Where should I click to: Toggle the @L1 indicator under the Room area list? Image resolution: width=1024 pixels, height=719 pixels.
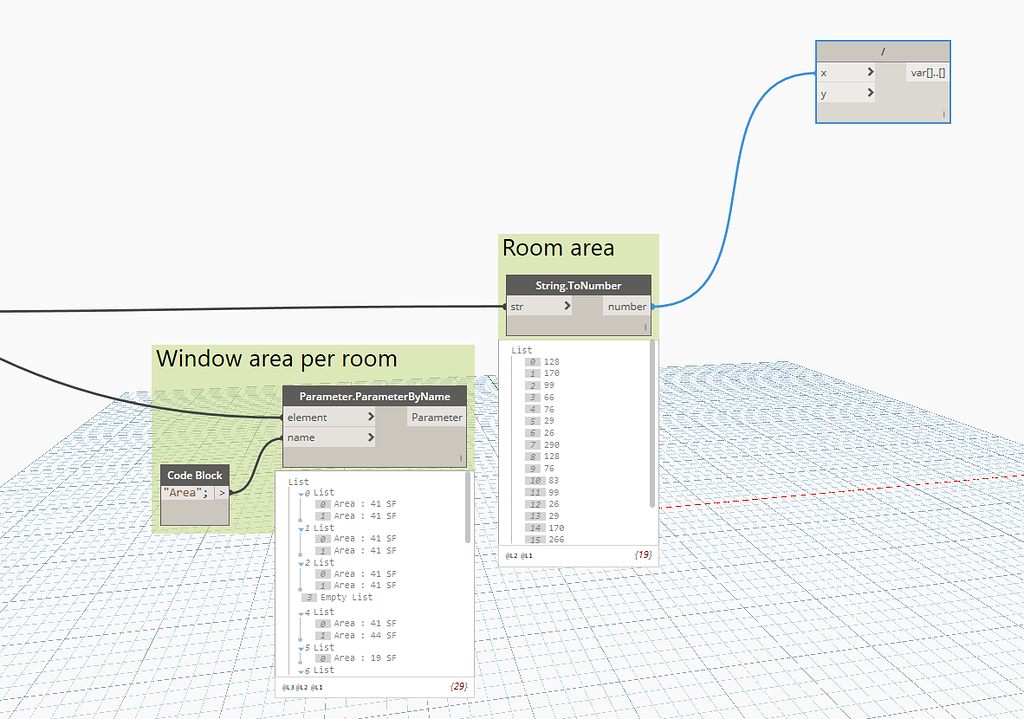(x=527, y=555)
